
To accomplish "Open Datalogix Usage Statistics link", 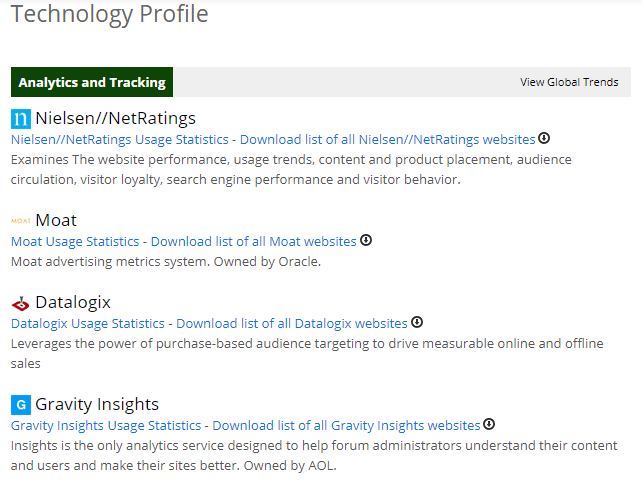I will coord(88,323).
